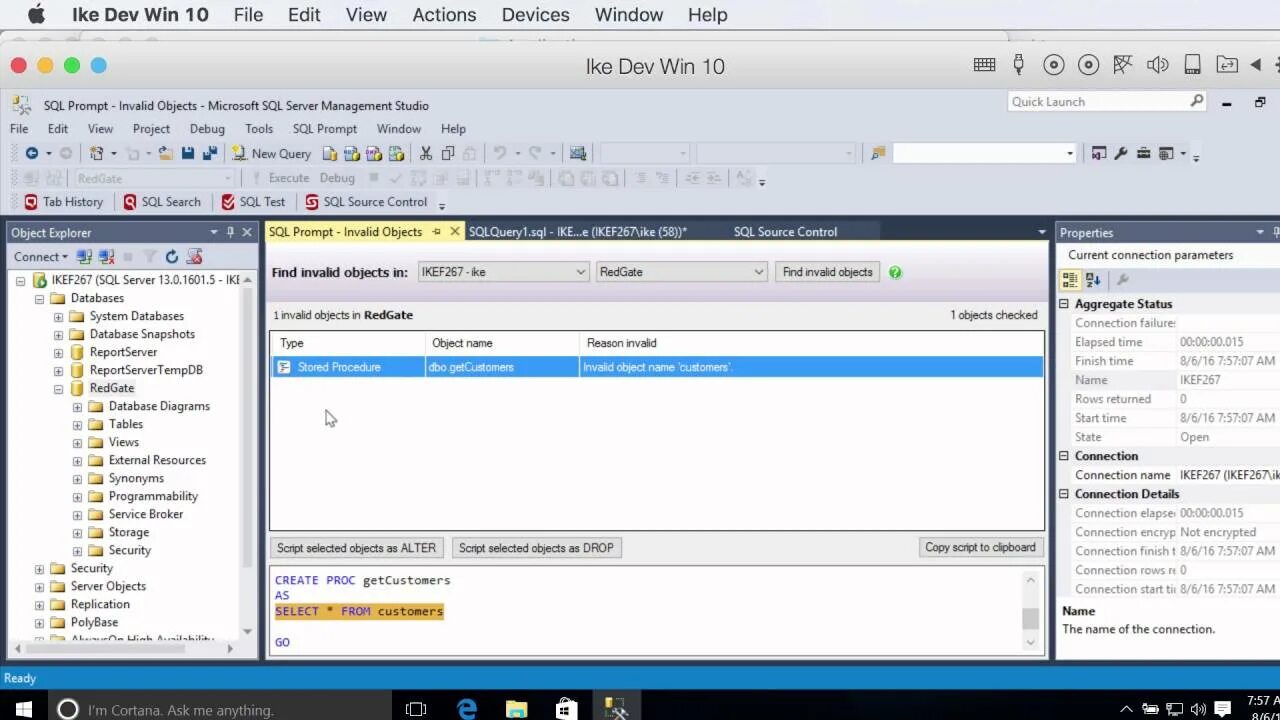Viewport: 1280px width, 720px height.
Task: Open the Project menu
Action: (151, 129)
